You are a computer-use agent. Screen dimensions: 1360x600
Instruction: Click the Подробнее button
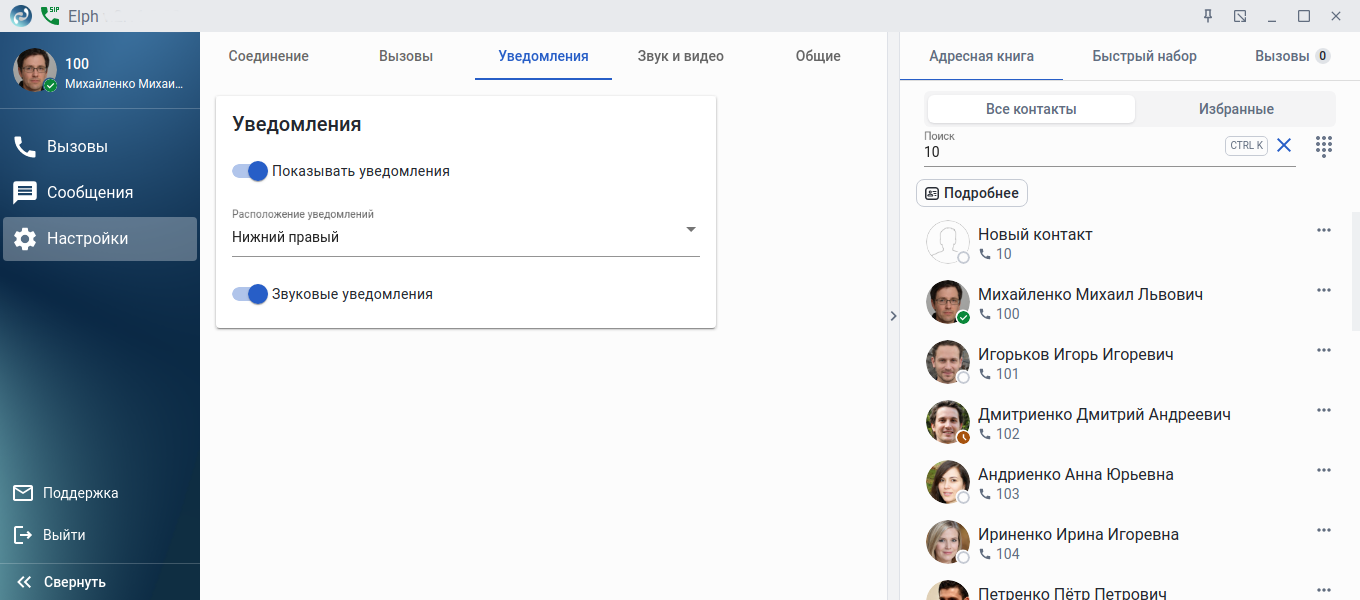tap(972, 193)
